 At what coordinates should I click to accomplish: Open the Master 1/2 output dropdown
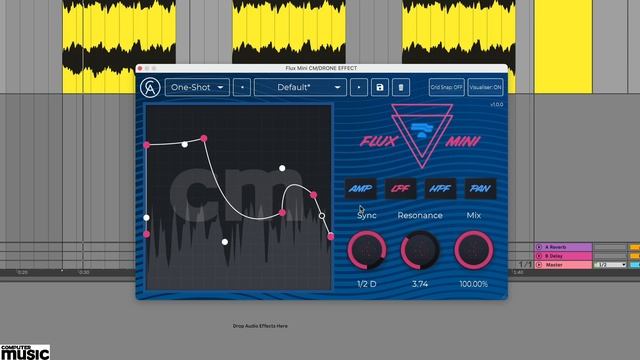click(610, 265)
